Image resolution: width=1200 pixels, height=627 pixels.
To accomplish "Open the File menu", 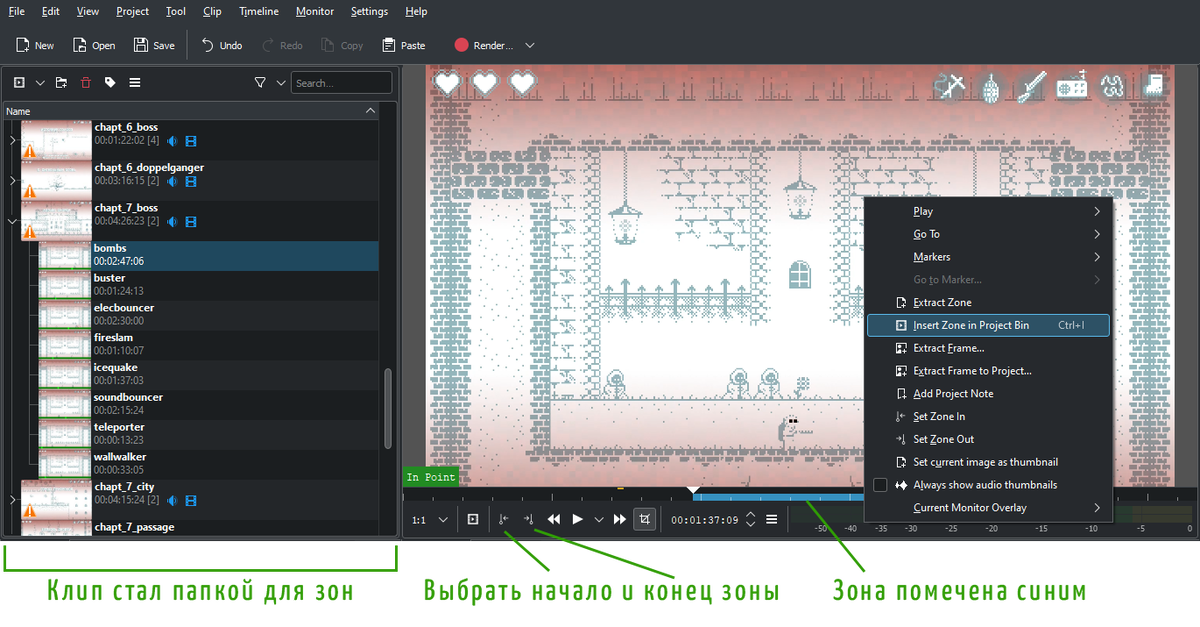I will click(16, 12).
